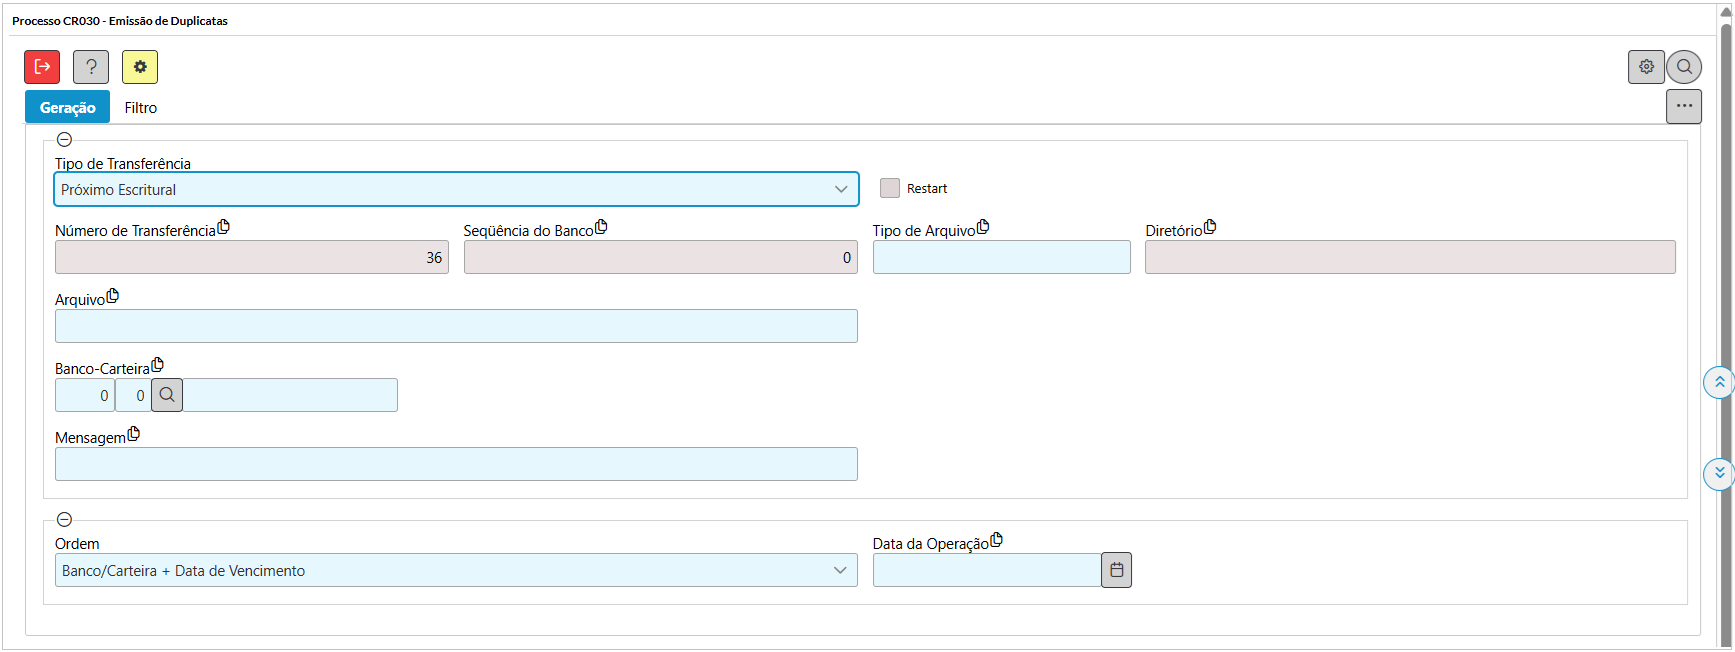
Task: Click the red exit button
Action: pyautogui.click(x=42, y=67)
